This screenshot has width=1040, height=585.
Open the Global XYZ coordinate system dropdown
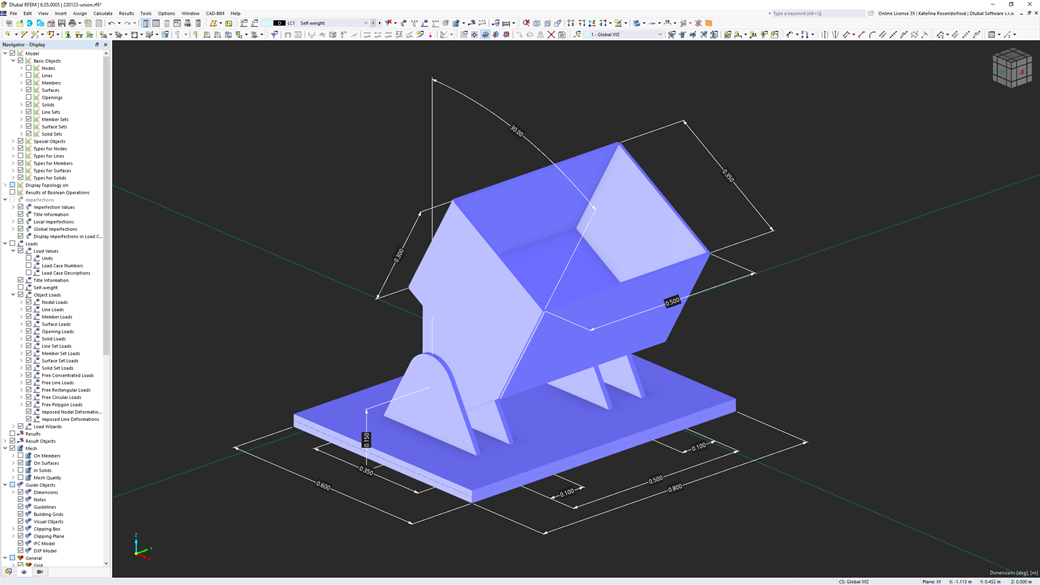coord(662,33)
